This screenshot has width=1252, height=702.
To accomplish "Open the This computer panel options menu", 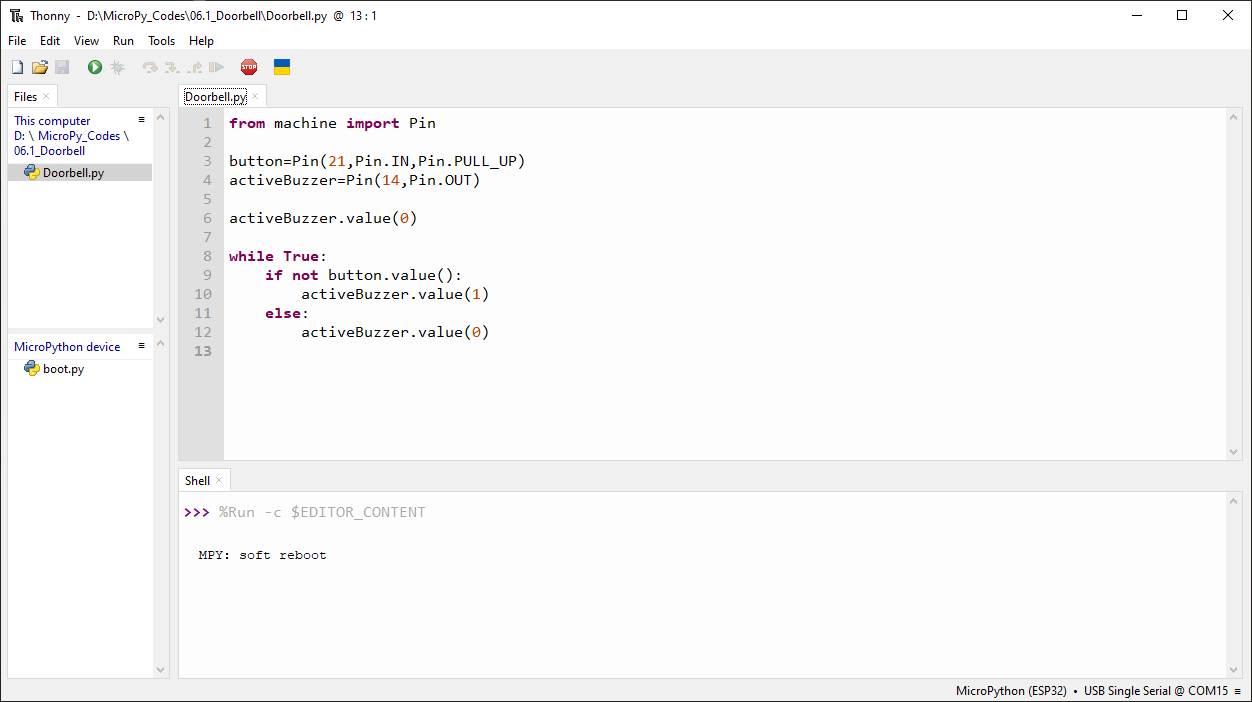I will point(142,120).
